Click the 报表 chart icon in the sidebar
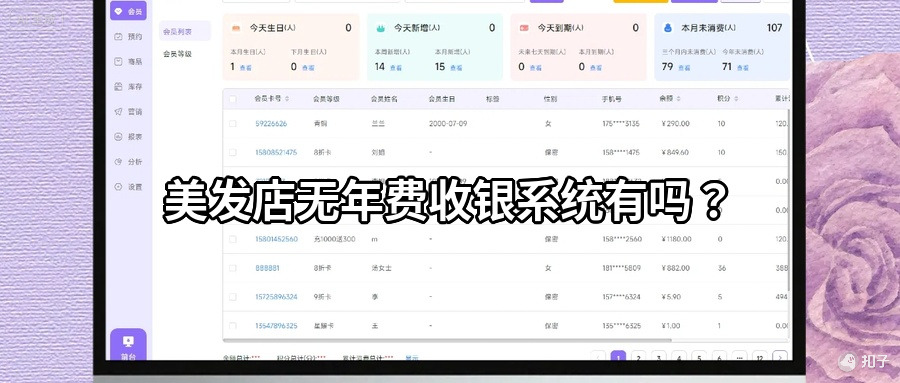Viewport: 900px width, 383px height. pyautogui.click(x=118, y=137)
